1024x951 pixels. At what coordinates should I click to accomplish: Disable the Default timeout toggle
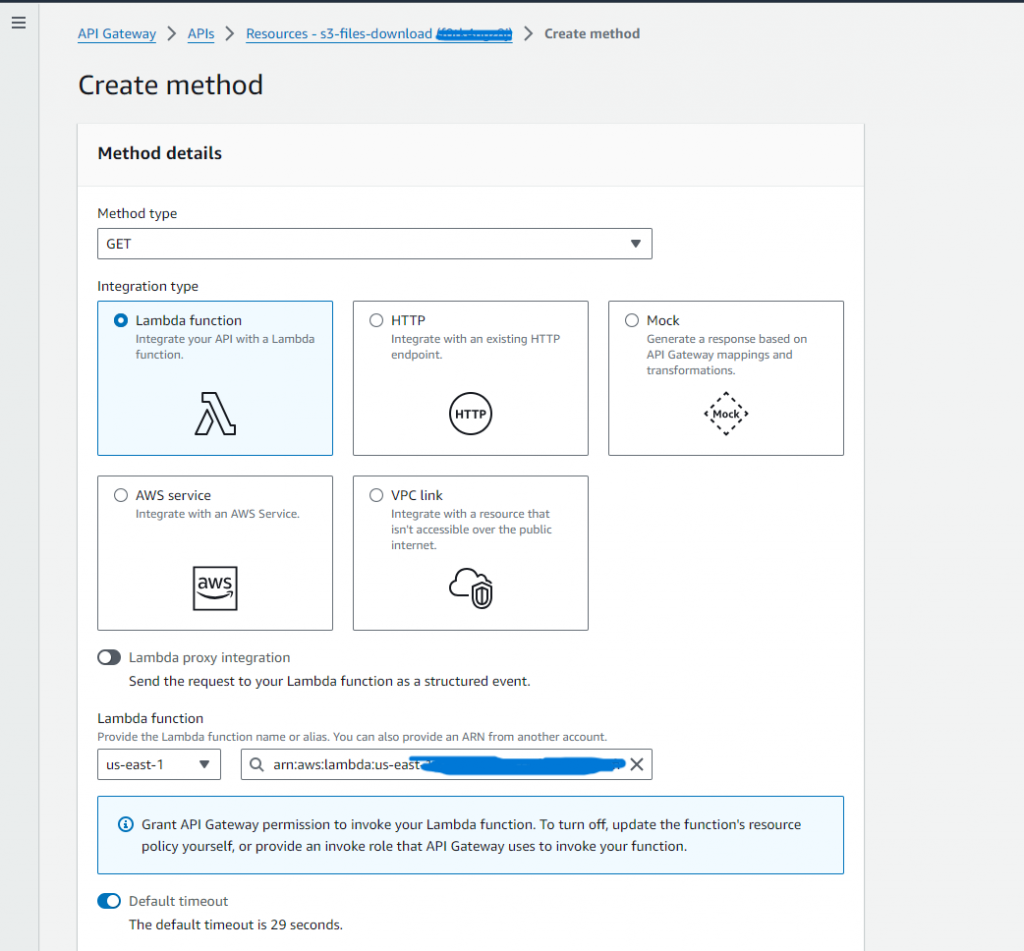click(x=109, y=901)
